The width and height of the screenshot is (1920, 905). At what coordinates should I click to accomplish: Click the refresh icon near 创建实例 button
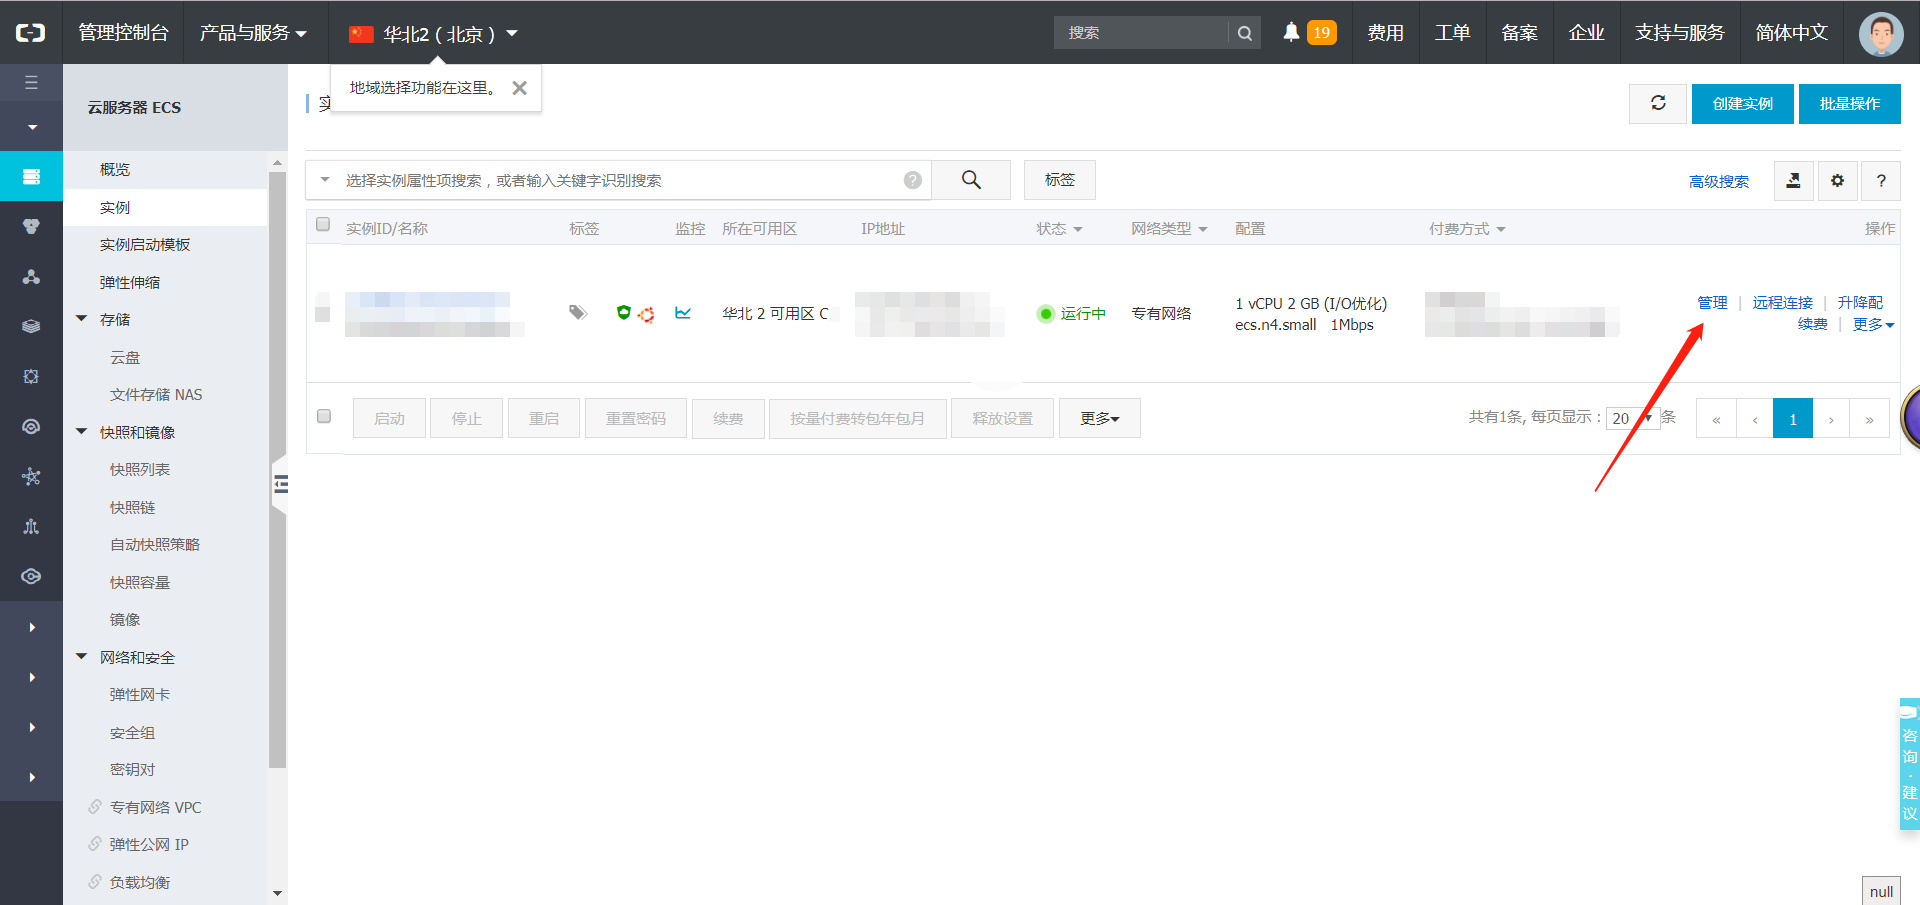[x=1657, y=103]
